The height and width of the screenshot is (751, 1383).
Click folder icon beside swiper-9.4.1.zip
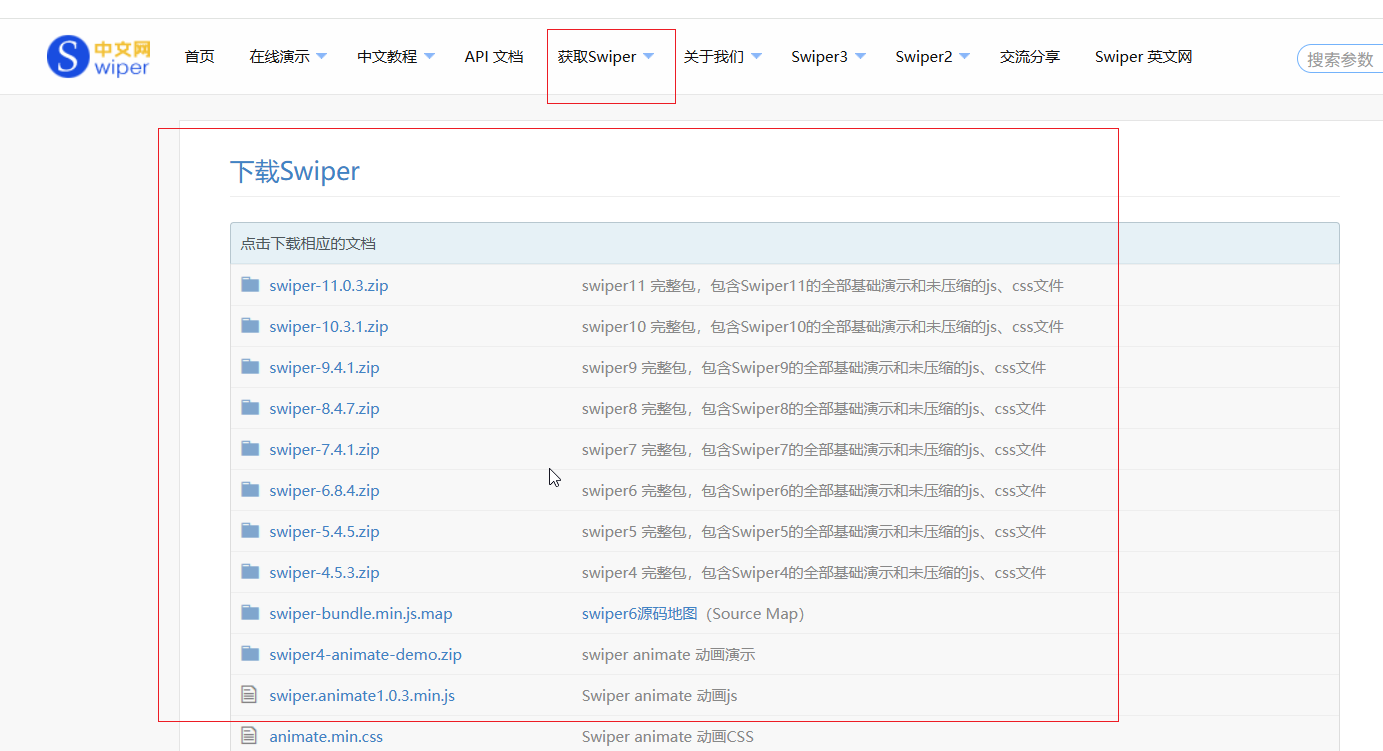click(250, 367)
